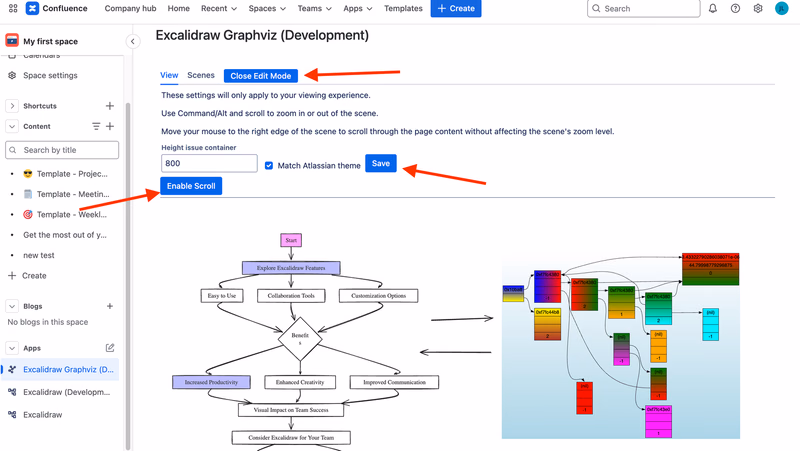Open the Excalidraw (Development) app link
Viewport: 800px width, 451px height.
(x=66, y=392)
